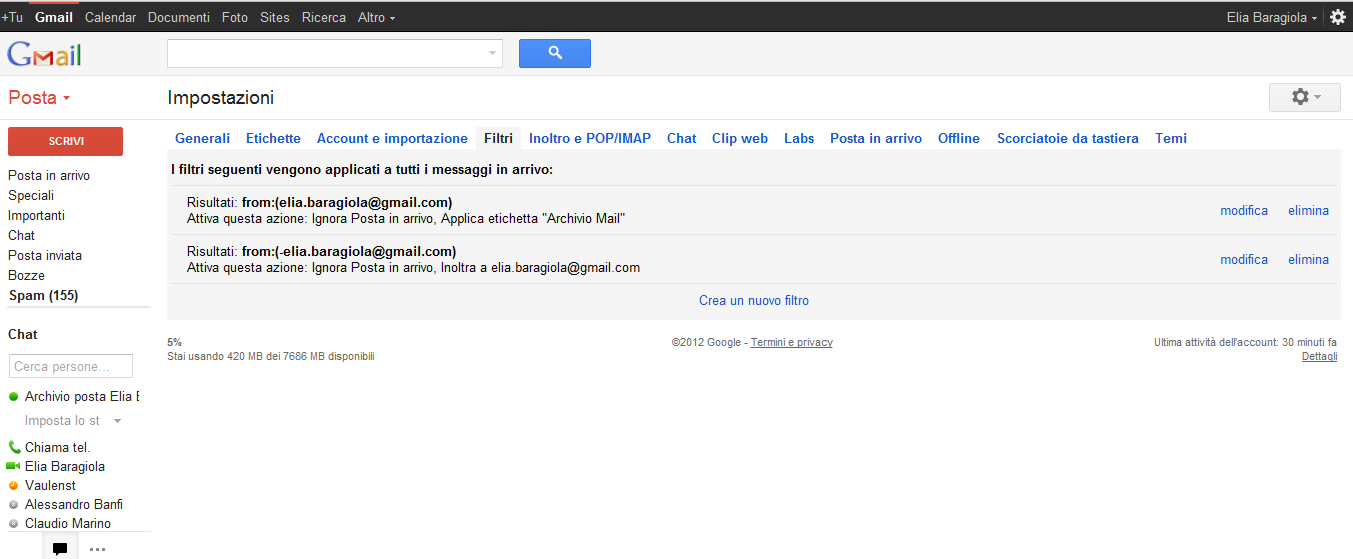1353x559 pixels.
Task: Click the green video camera icon for Elia Baragiola
Action: coord(13,466)
